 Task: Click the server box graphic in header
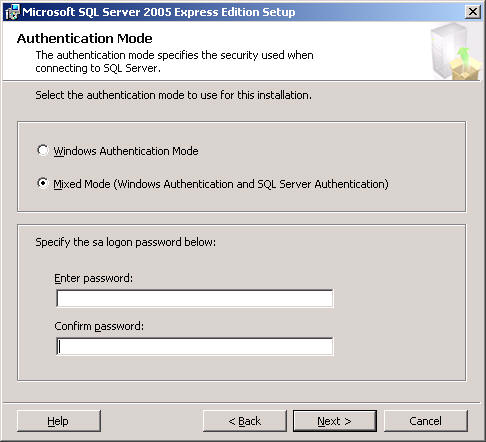click(x=456, y=51)
